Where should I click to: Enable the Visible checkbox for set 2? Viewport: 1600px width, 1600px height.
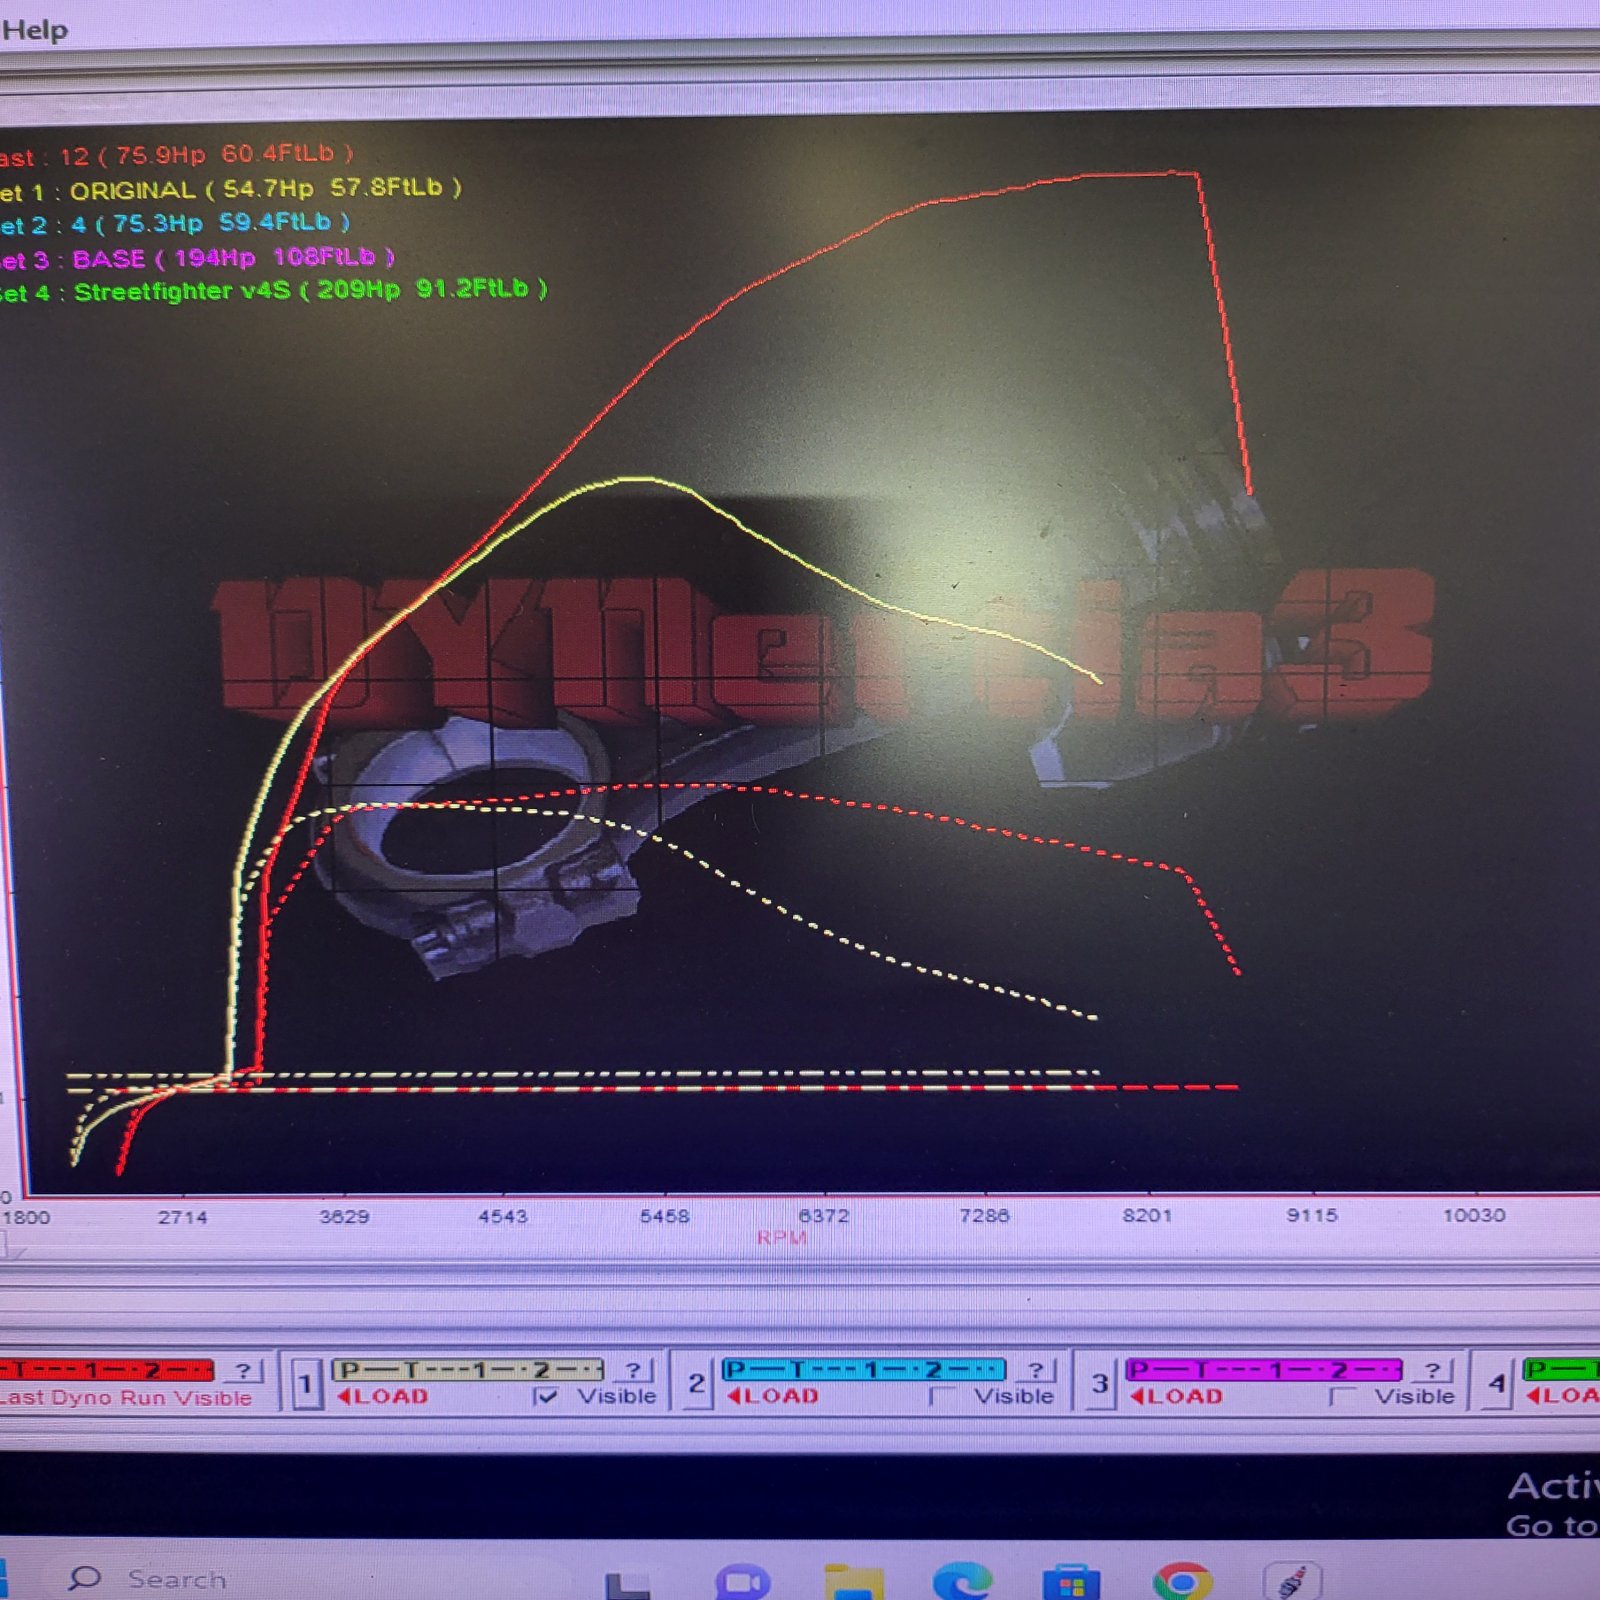tap(941, 1396)
